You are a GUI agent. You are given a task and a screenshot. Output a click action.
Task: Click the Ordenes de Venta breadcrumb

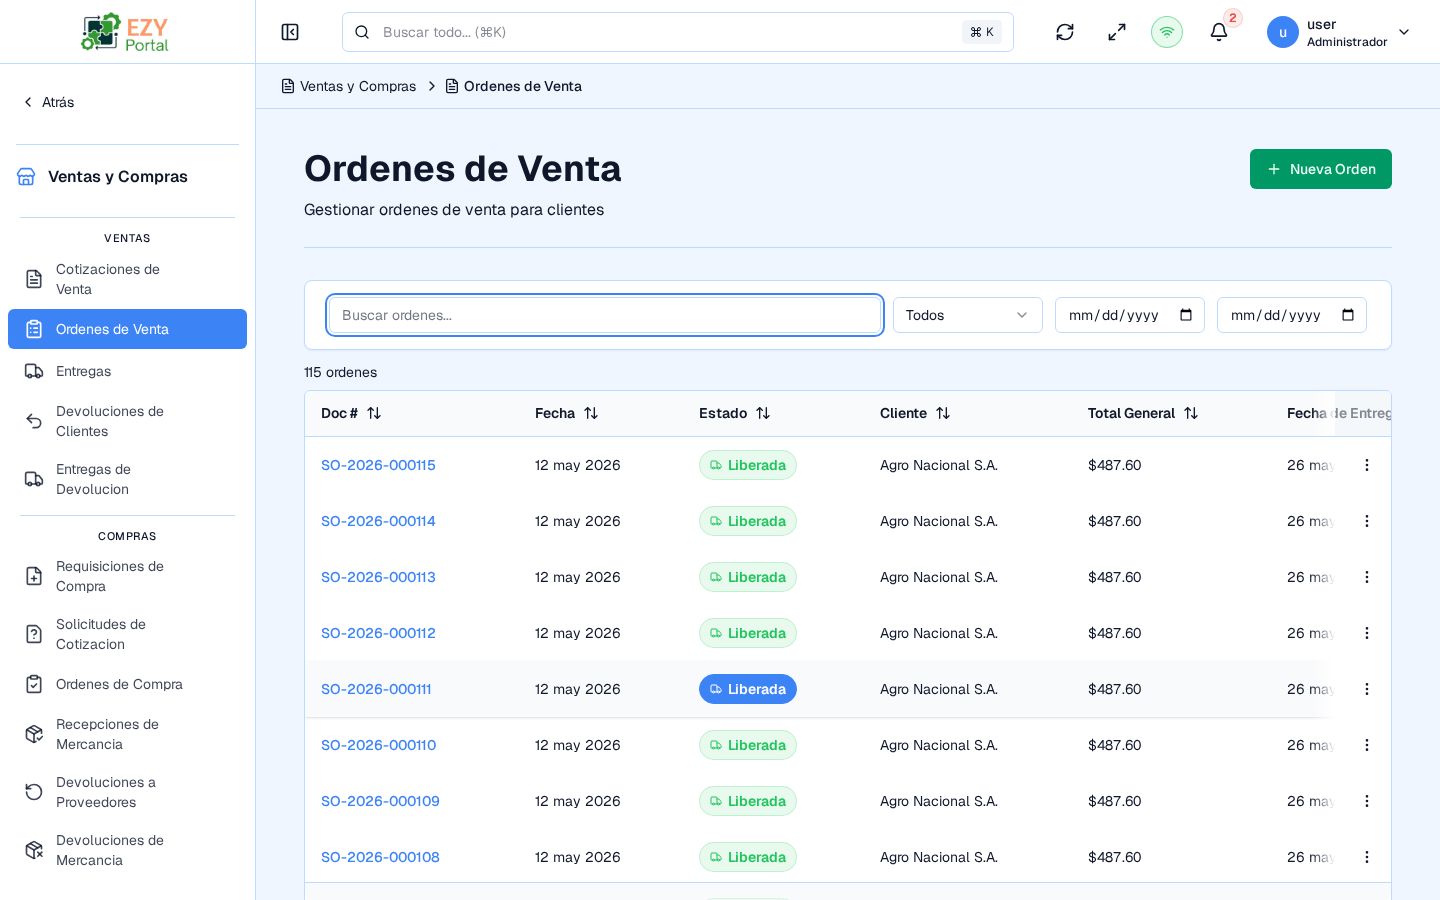point(513,86)
